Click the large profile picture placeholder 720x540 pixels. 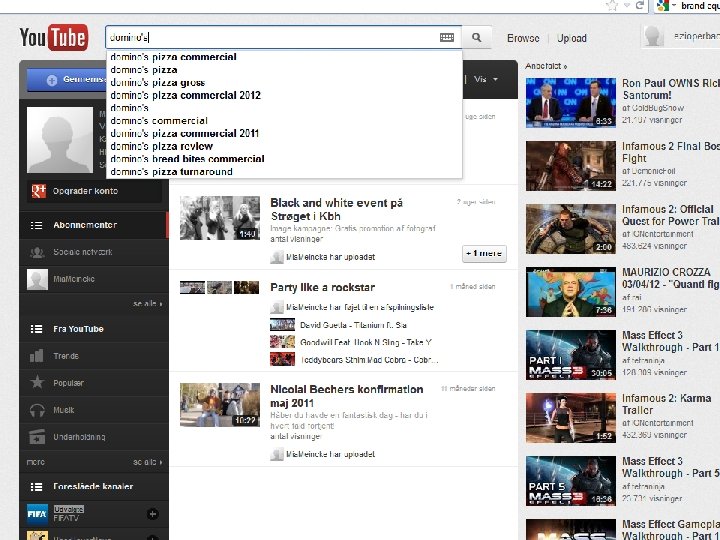pos(60,140)
